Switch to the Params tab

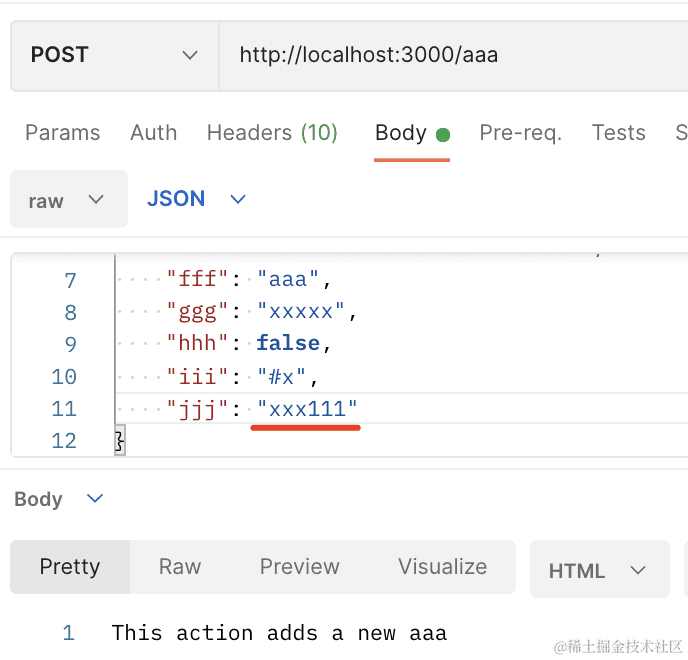(62, 133)
